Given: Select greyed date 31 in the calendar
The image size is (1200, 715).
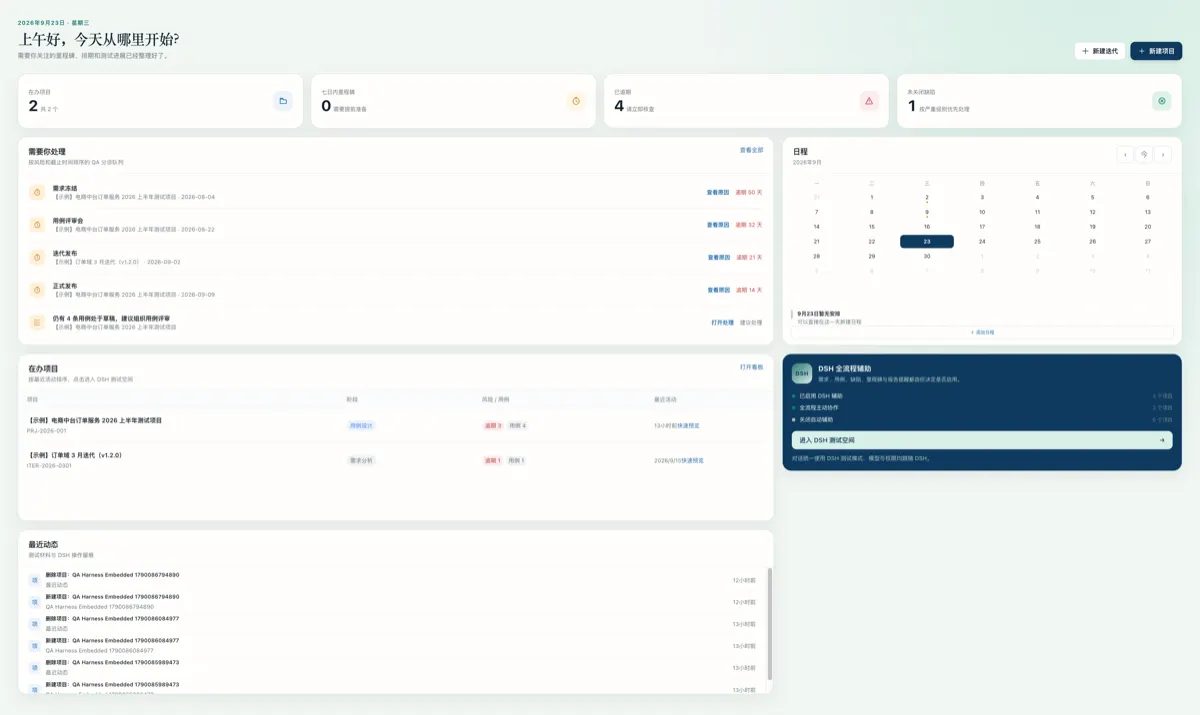Looking at the screenshot, I should coord(817,197).
